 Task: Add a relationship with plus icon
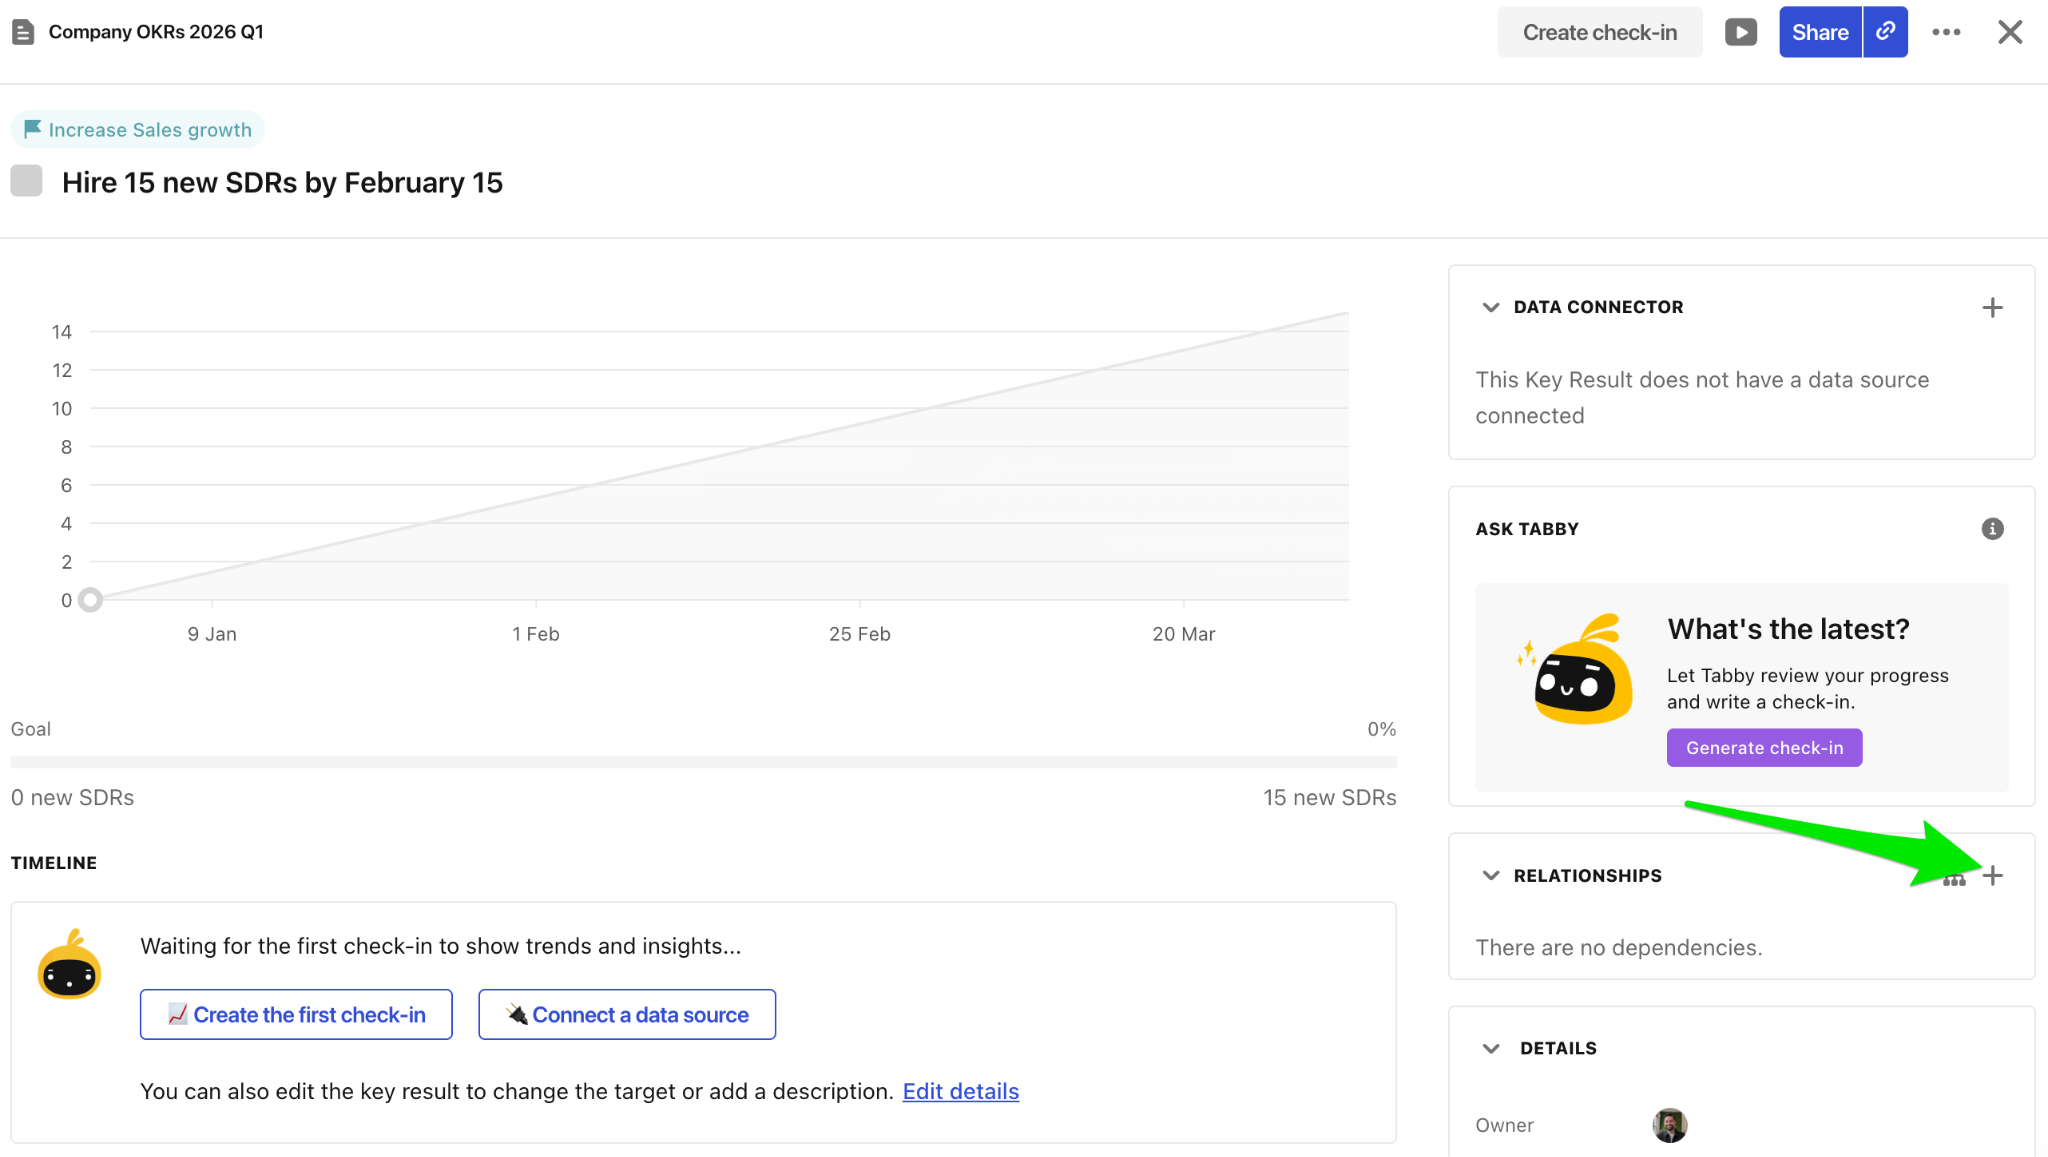(1993, 876)
